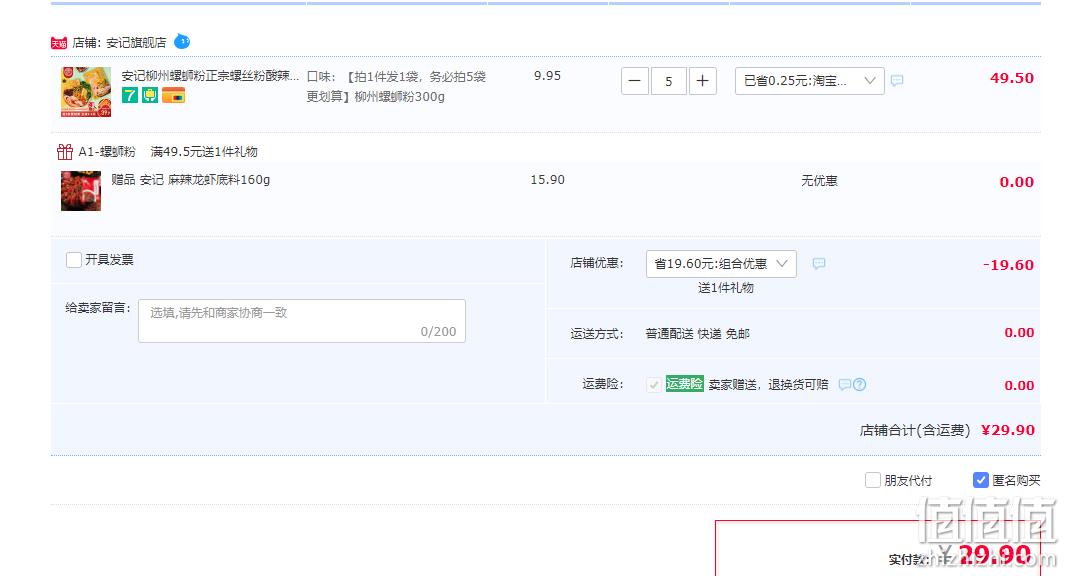Open the 赠品 安记 麻辣龙虾底料160g link

pos(190,180)
